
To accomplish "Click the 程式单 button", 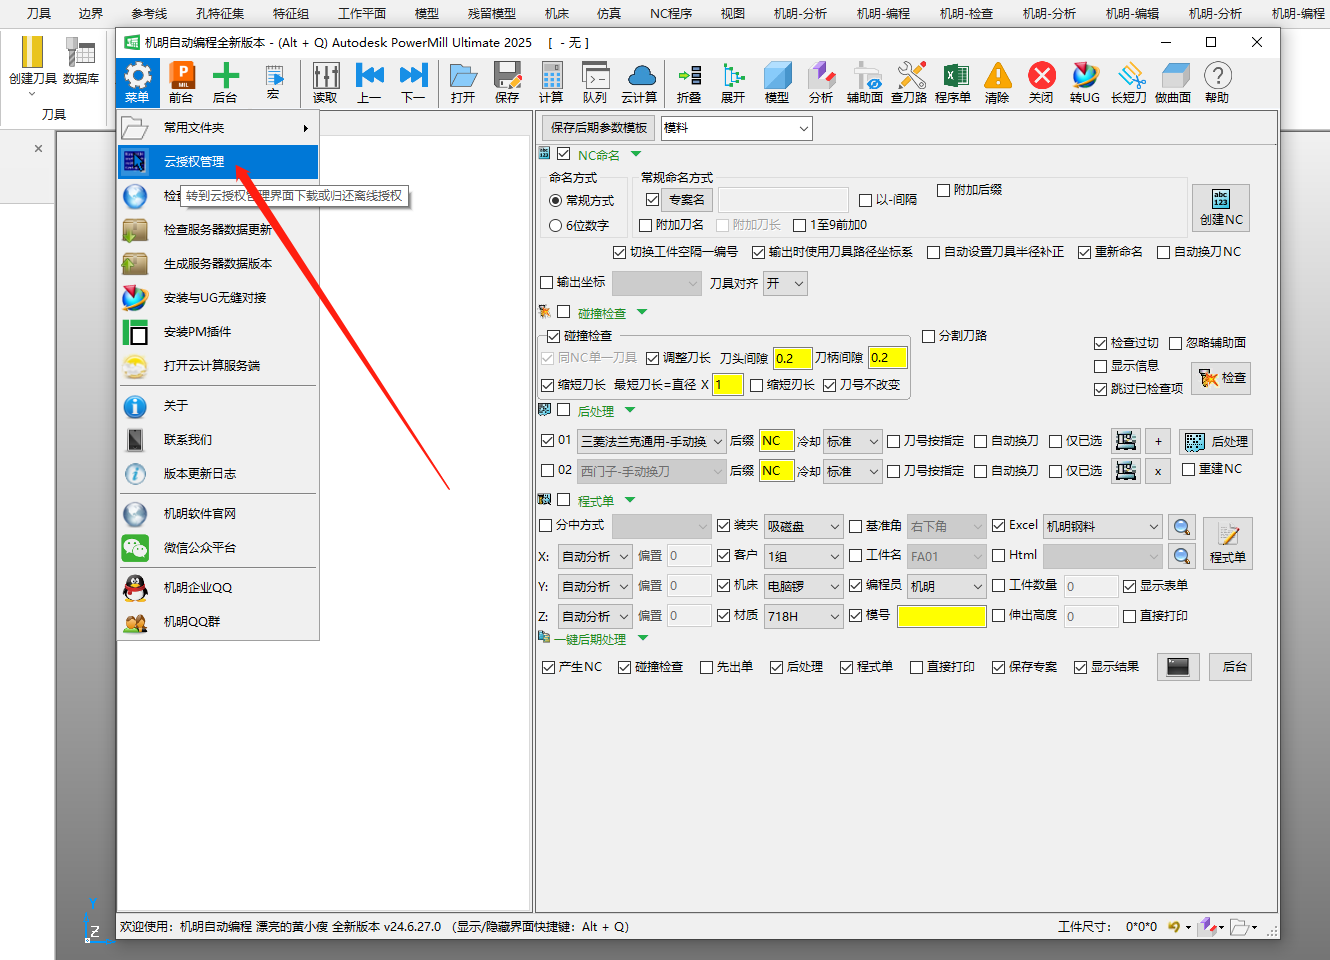I will click(1228, 543).
